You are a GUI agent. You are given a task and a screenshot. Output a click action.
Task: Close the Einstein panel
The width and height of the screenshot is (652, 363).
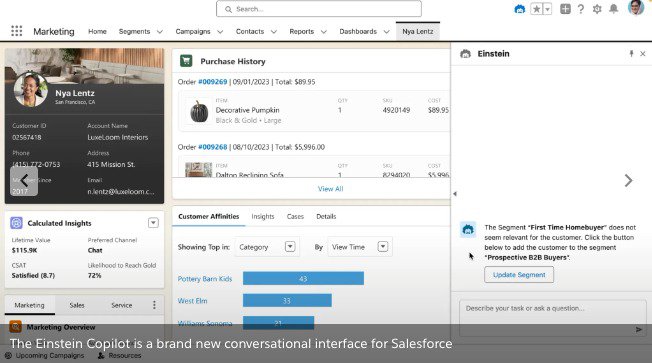[x=643, y=54]
